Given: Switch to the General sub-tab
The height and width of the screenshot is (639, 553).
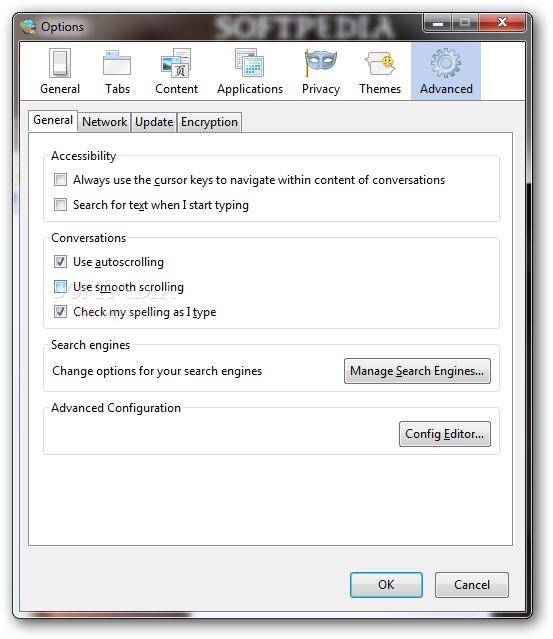Looking at the screenshot, I should point(53,121).
